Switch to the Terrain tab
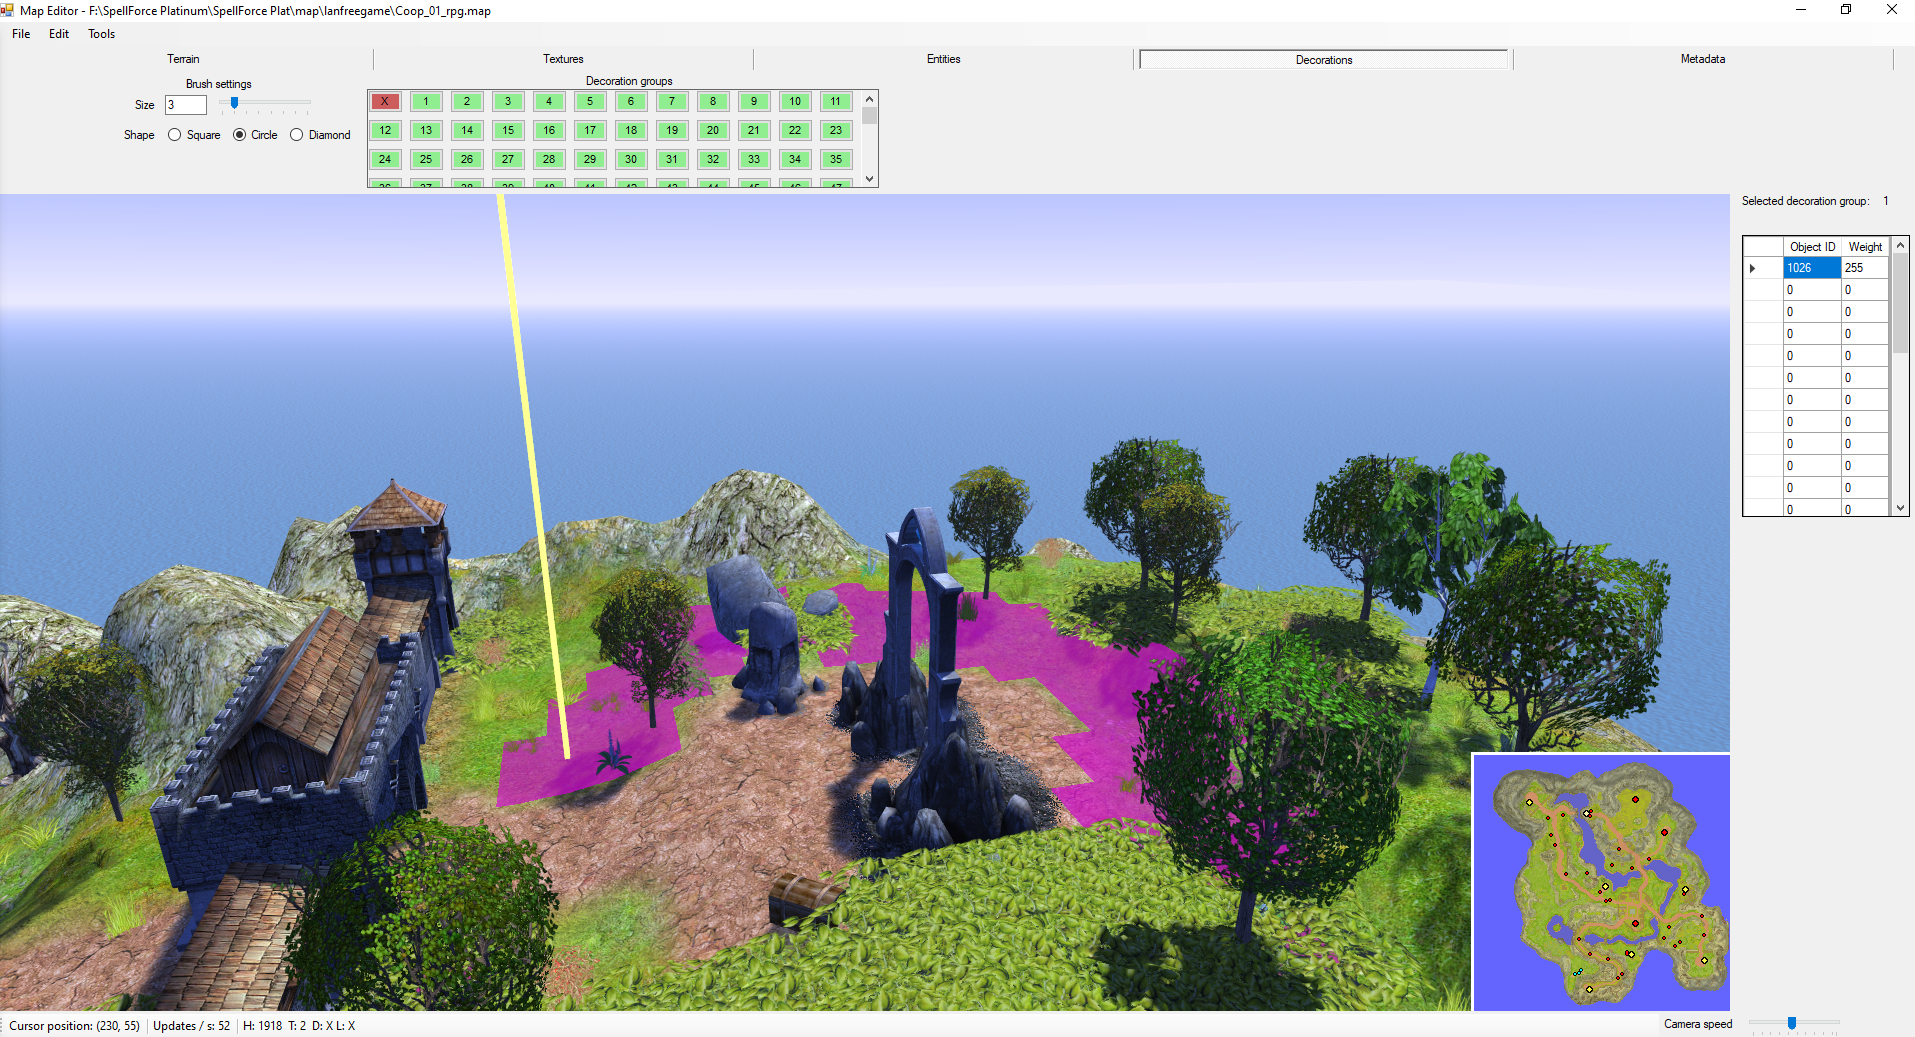 [x=183, y=59]
